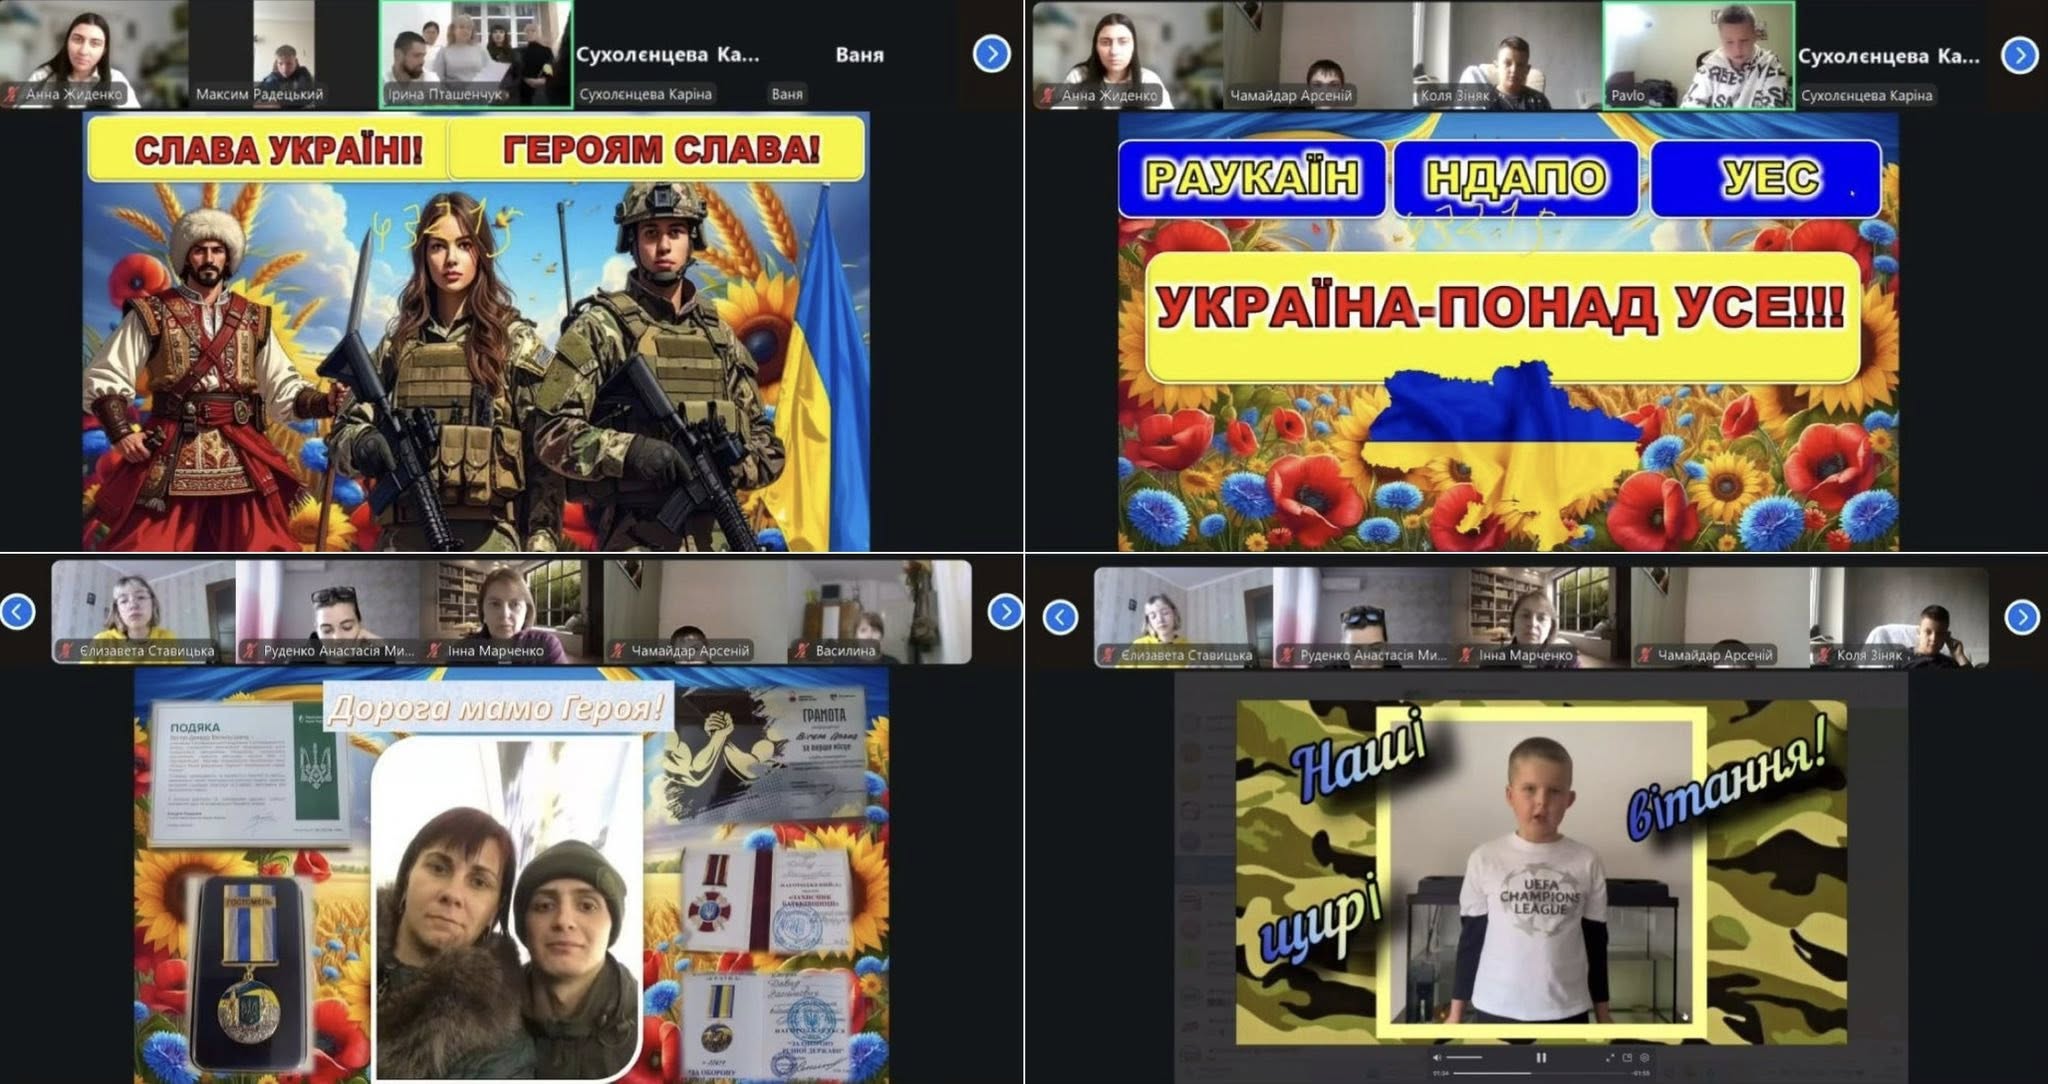This screenshot has width=2048, height=1084.
Task: Click the Ваня participant name tile
Action: point(859,55)
